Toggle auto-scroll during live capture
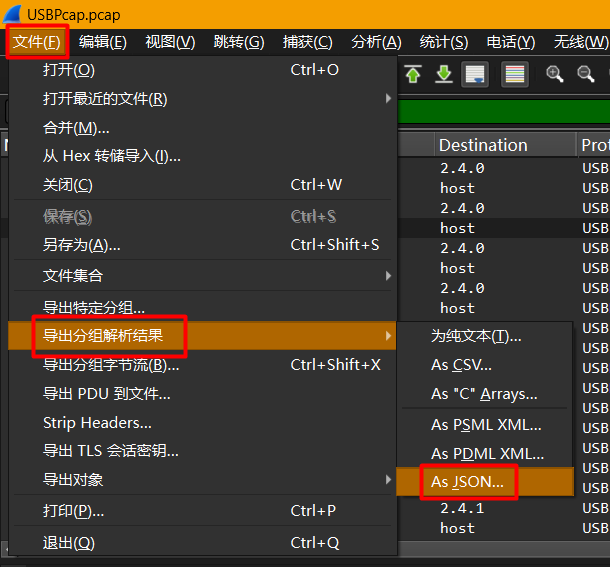Screen dimensions: 610x567 475,74
